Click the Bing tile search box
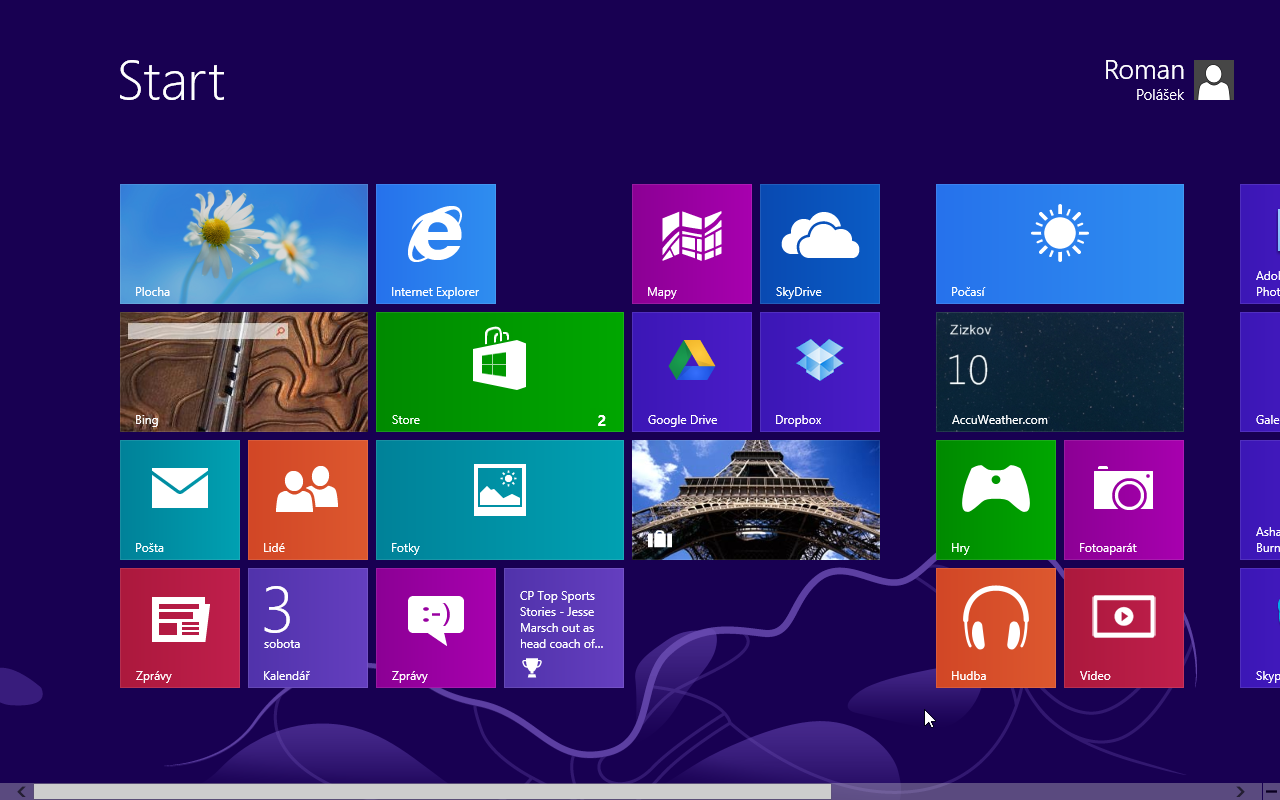 [208, 330]
